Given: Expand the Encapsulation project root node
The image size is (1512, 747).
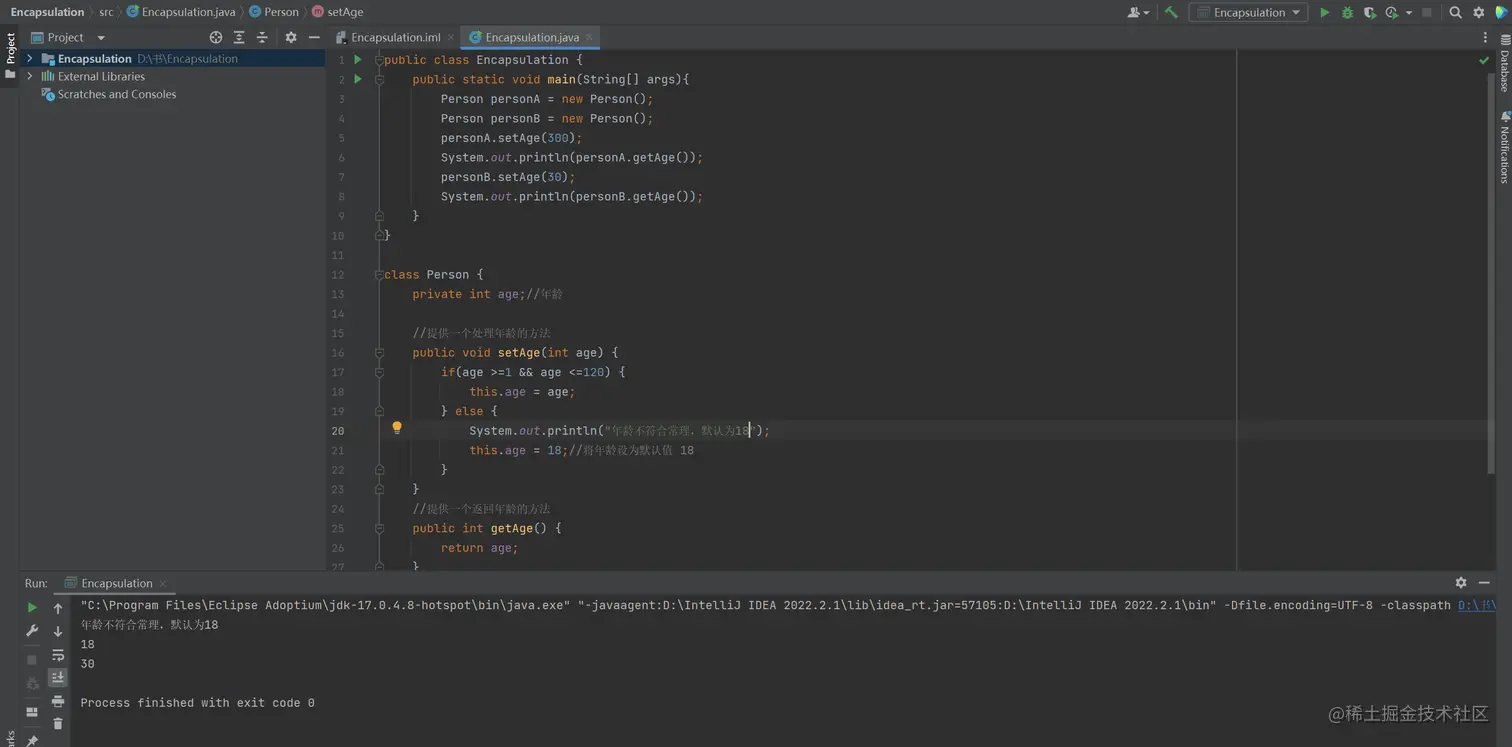Looking at the screenshot, I should (x=29, y=59).
